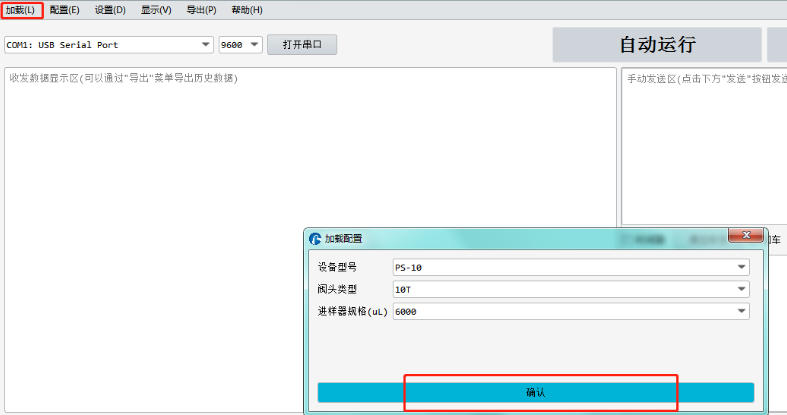Open the 显示(V) menu
The image size is (787, 415).
click(x=156, y=10)
